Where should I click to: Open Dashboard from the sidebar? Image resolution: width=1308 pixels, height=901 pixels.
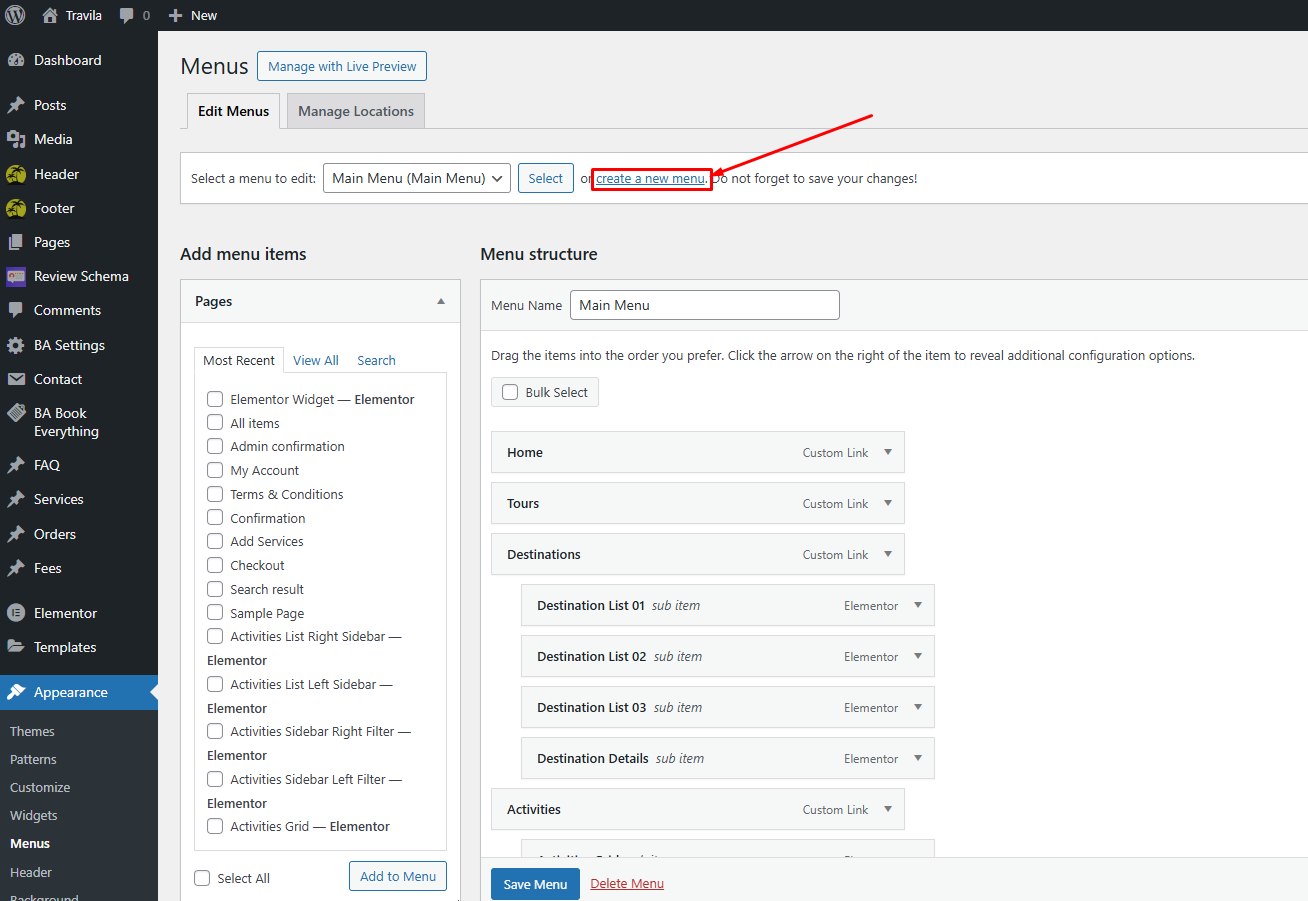(67, 60)
